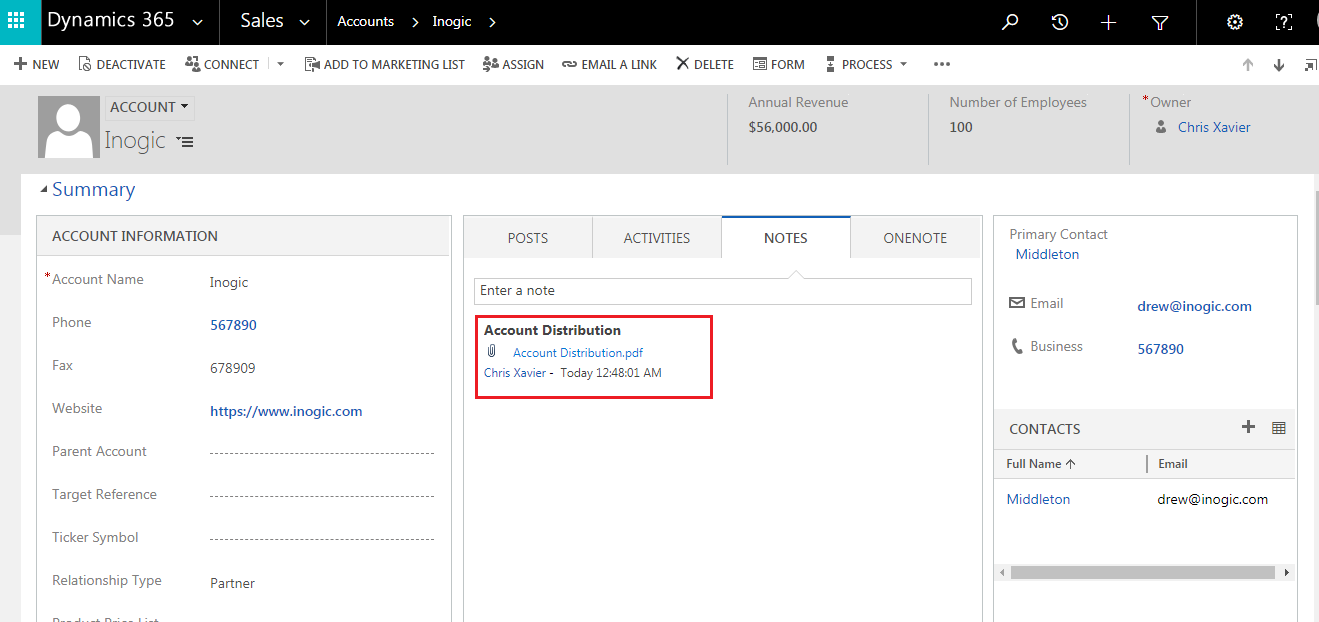Open the advanced find filter icon
Image resolution: width=1319 pixels, height=622 pixels.
point(1160,22)
